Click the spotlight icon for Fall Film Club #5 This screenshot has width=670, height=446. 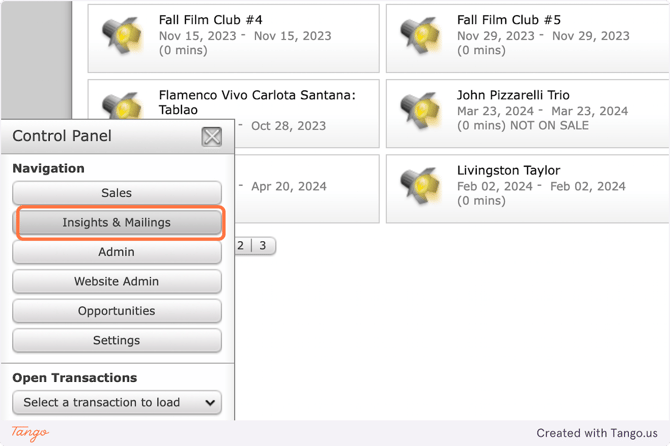[x=420, y=35]
